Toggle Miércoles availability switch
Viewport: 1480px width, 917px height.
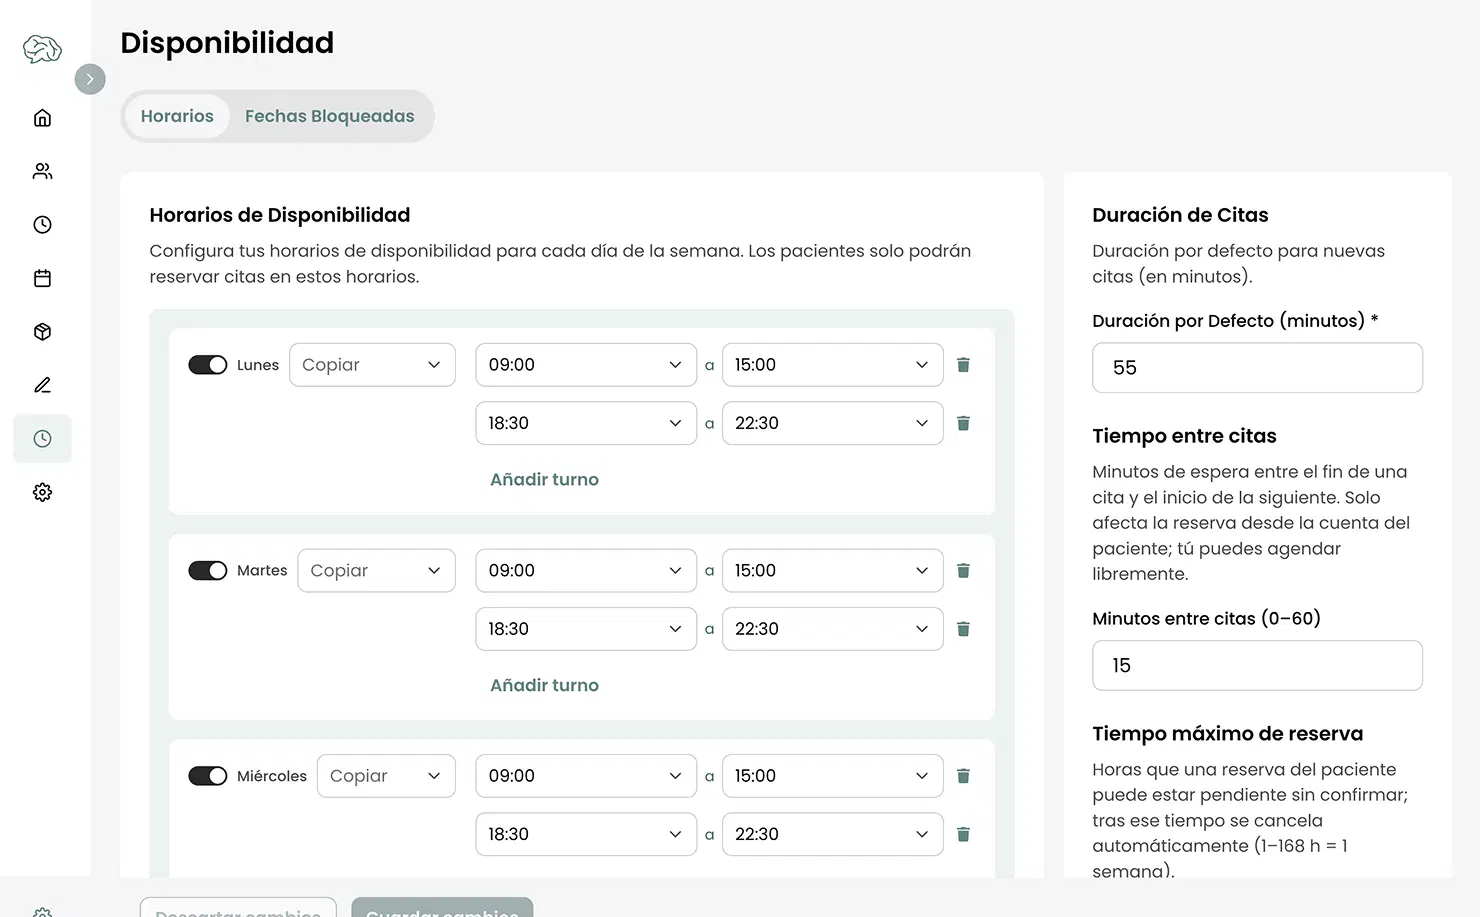208,776
